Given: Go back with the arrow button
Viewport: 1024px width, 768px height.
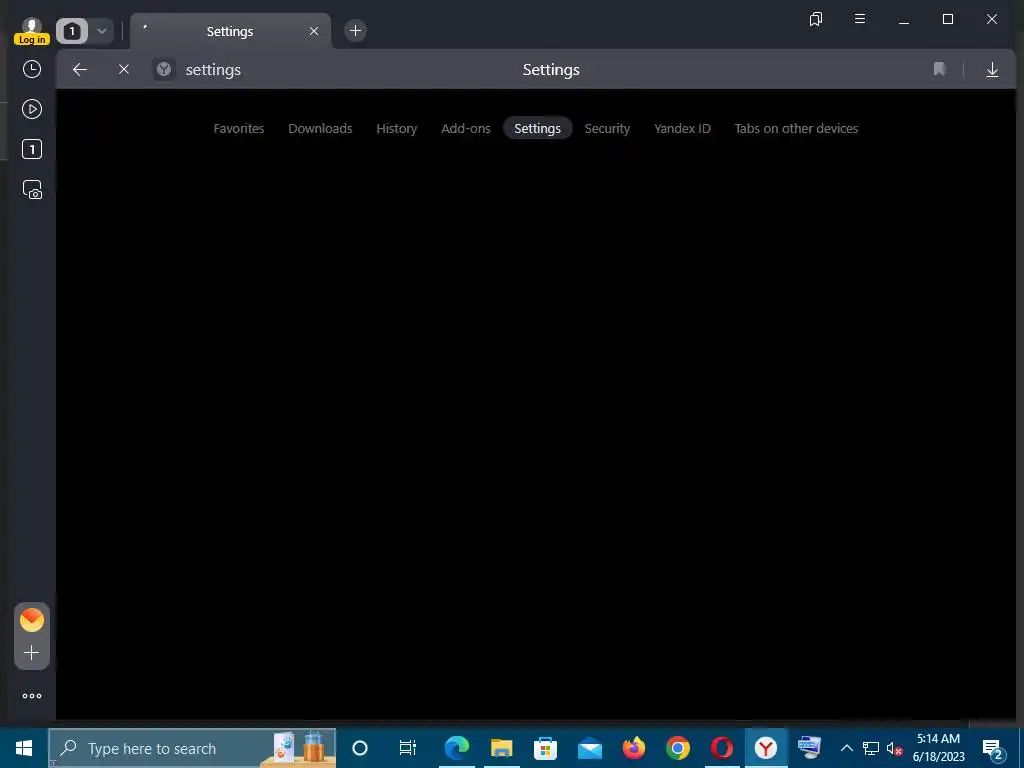Looking at the screenshot, I should (80, 69).
